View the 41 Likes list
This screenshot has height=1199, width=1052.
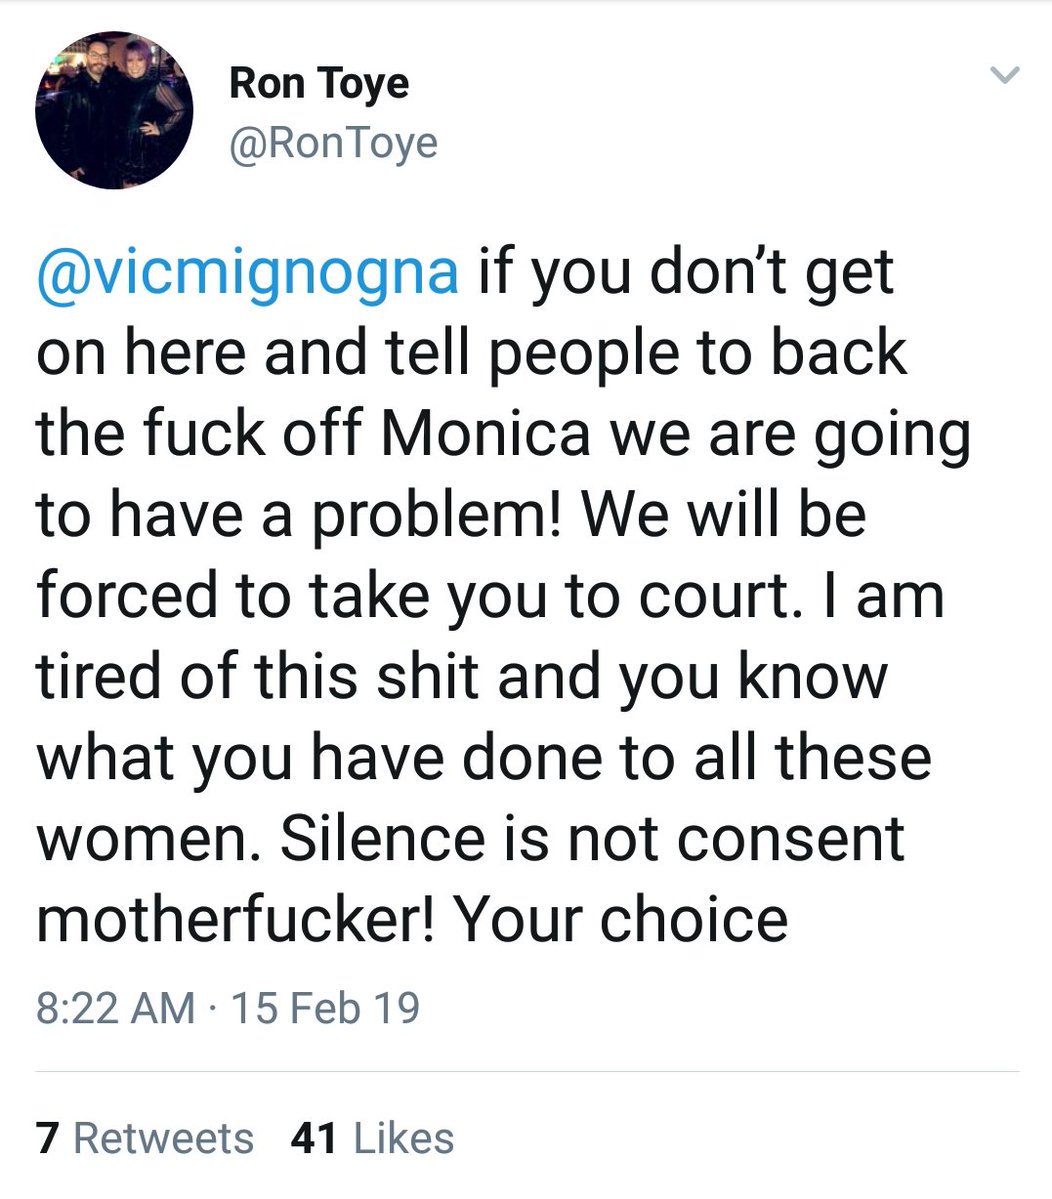click(x=372, y=1138)
